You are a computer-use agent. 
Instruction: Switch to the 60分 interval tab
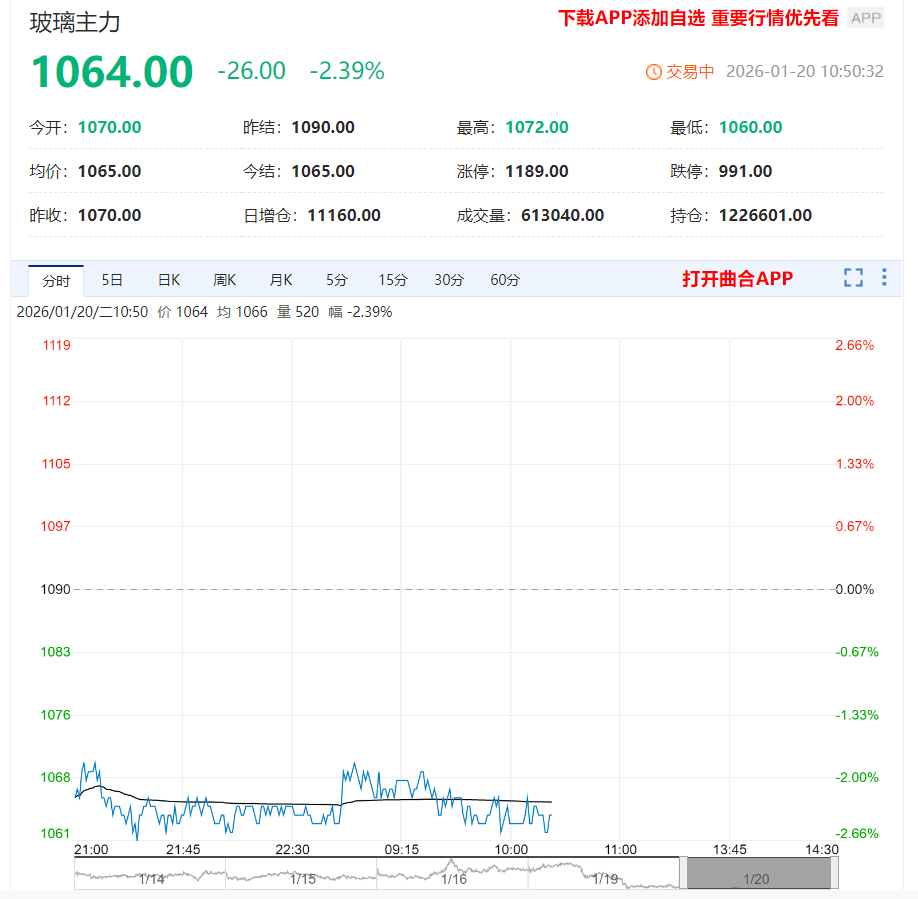(504, 280)
